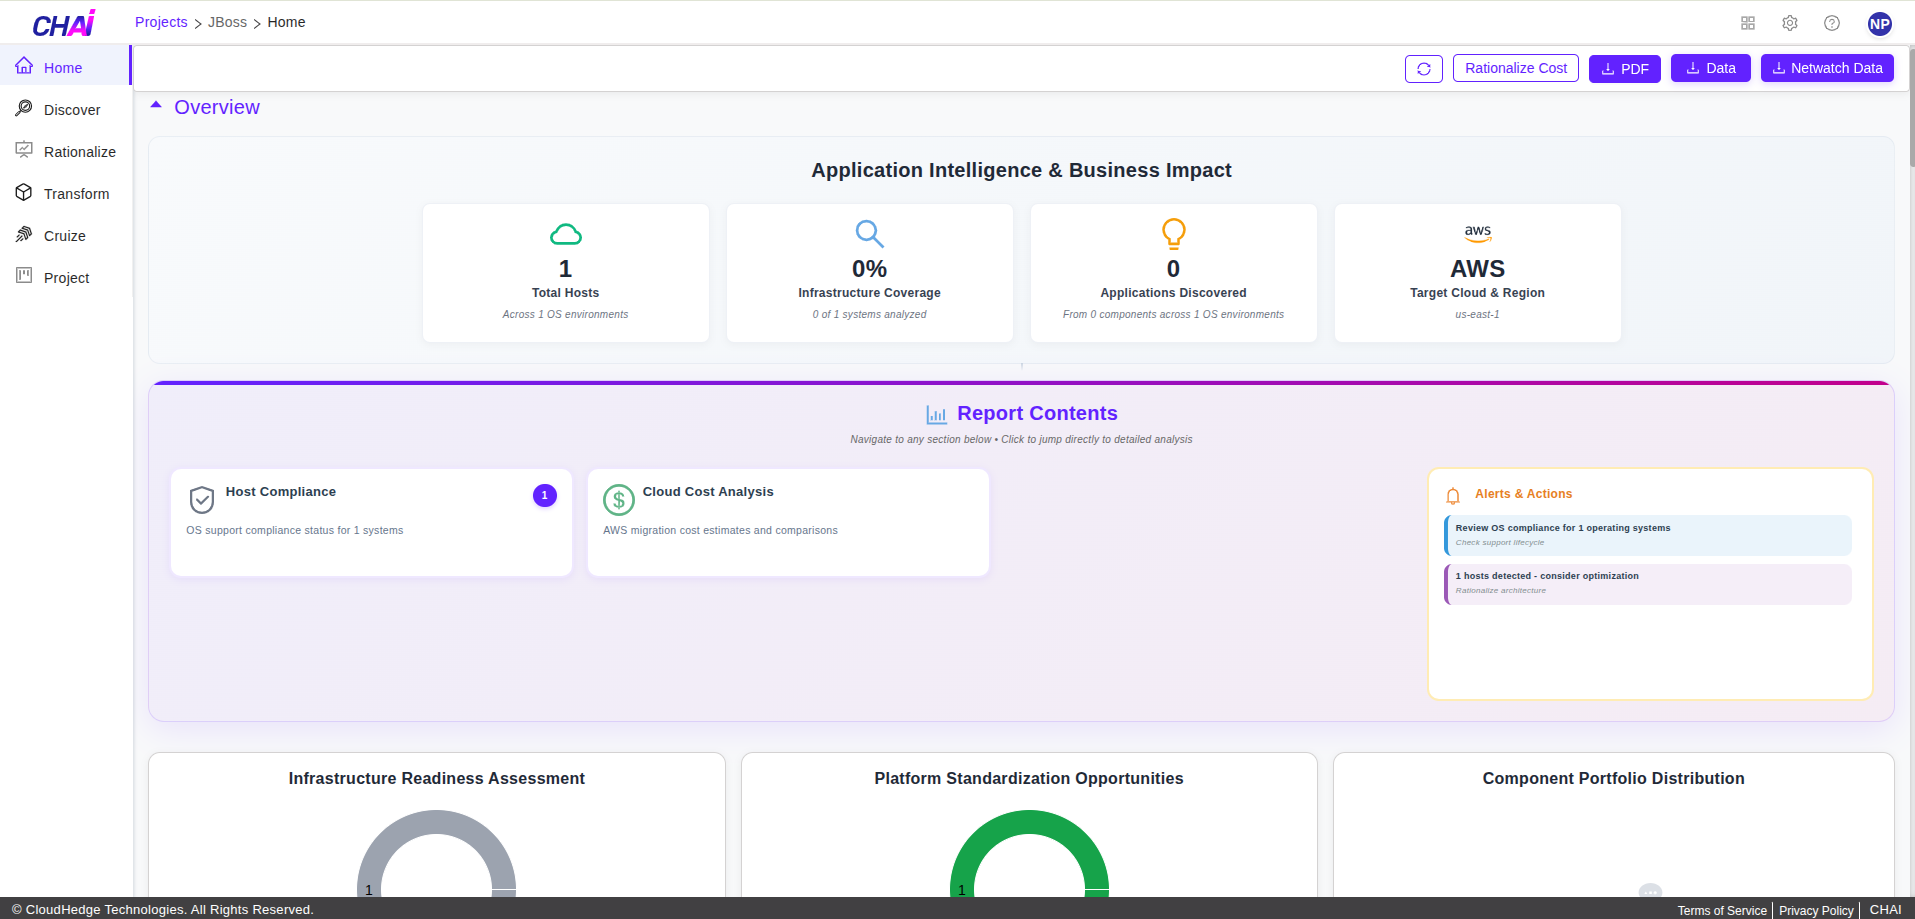
Task: Open the NP user profile avatar
Action: [x=1880, y=24]
